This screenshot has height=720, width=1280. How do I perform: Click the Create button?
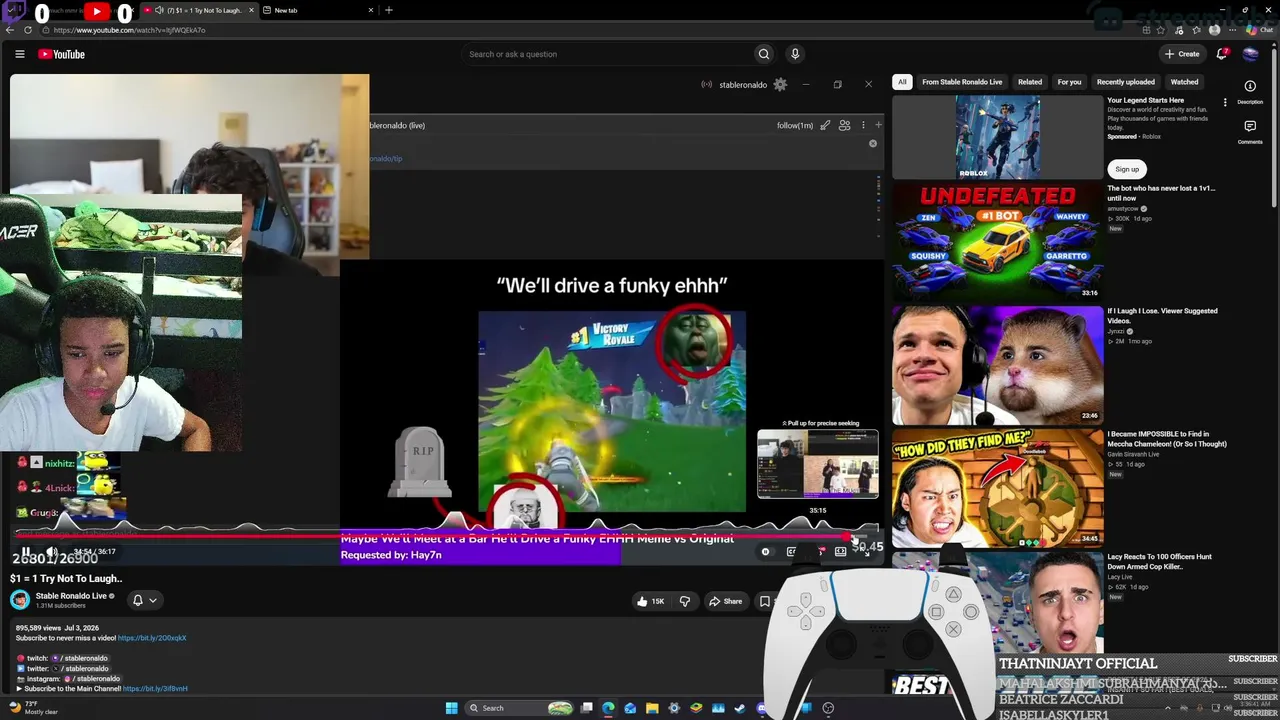tap(1182, 54)
